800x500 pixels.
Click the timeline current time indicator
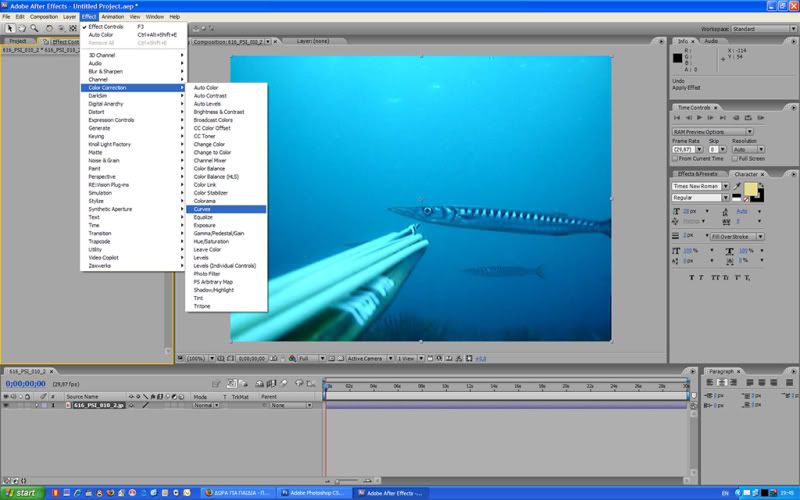[325, 385]
